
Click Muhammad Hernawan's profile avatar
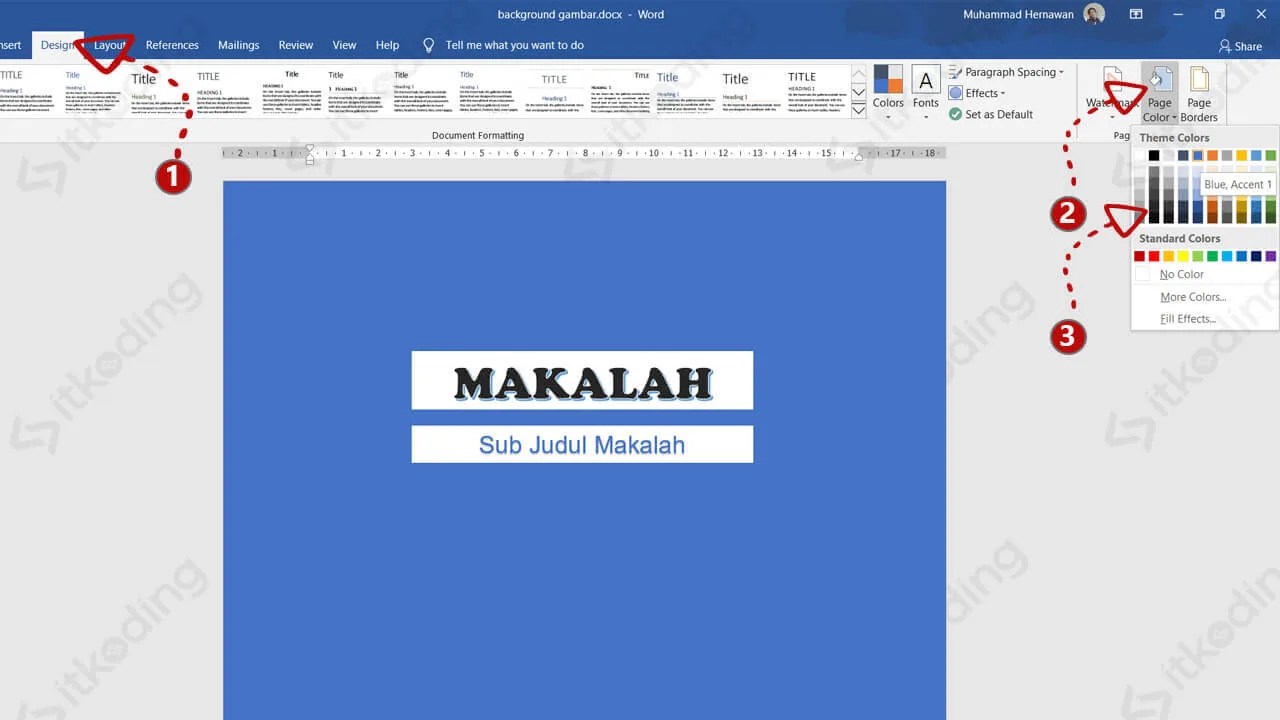pyautogui.click(x=1094, y=14)
